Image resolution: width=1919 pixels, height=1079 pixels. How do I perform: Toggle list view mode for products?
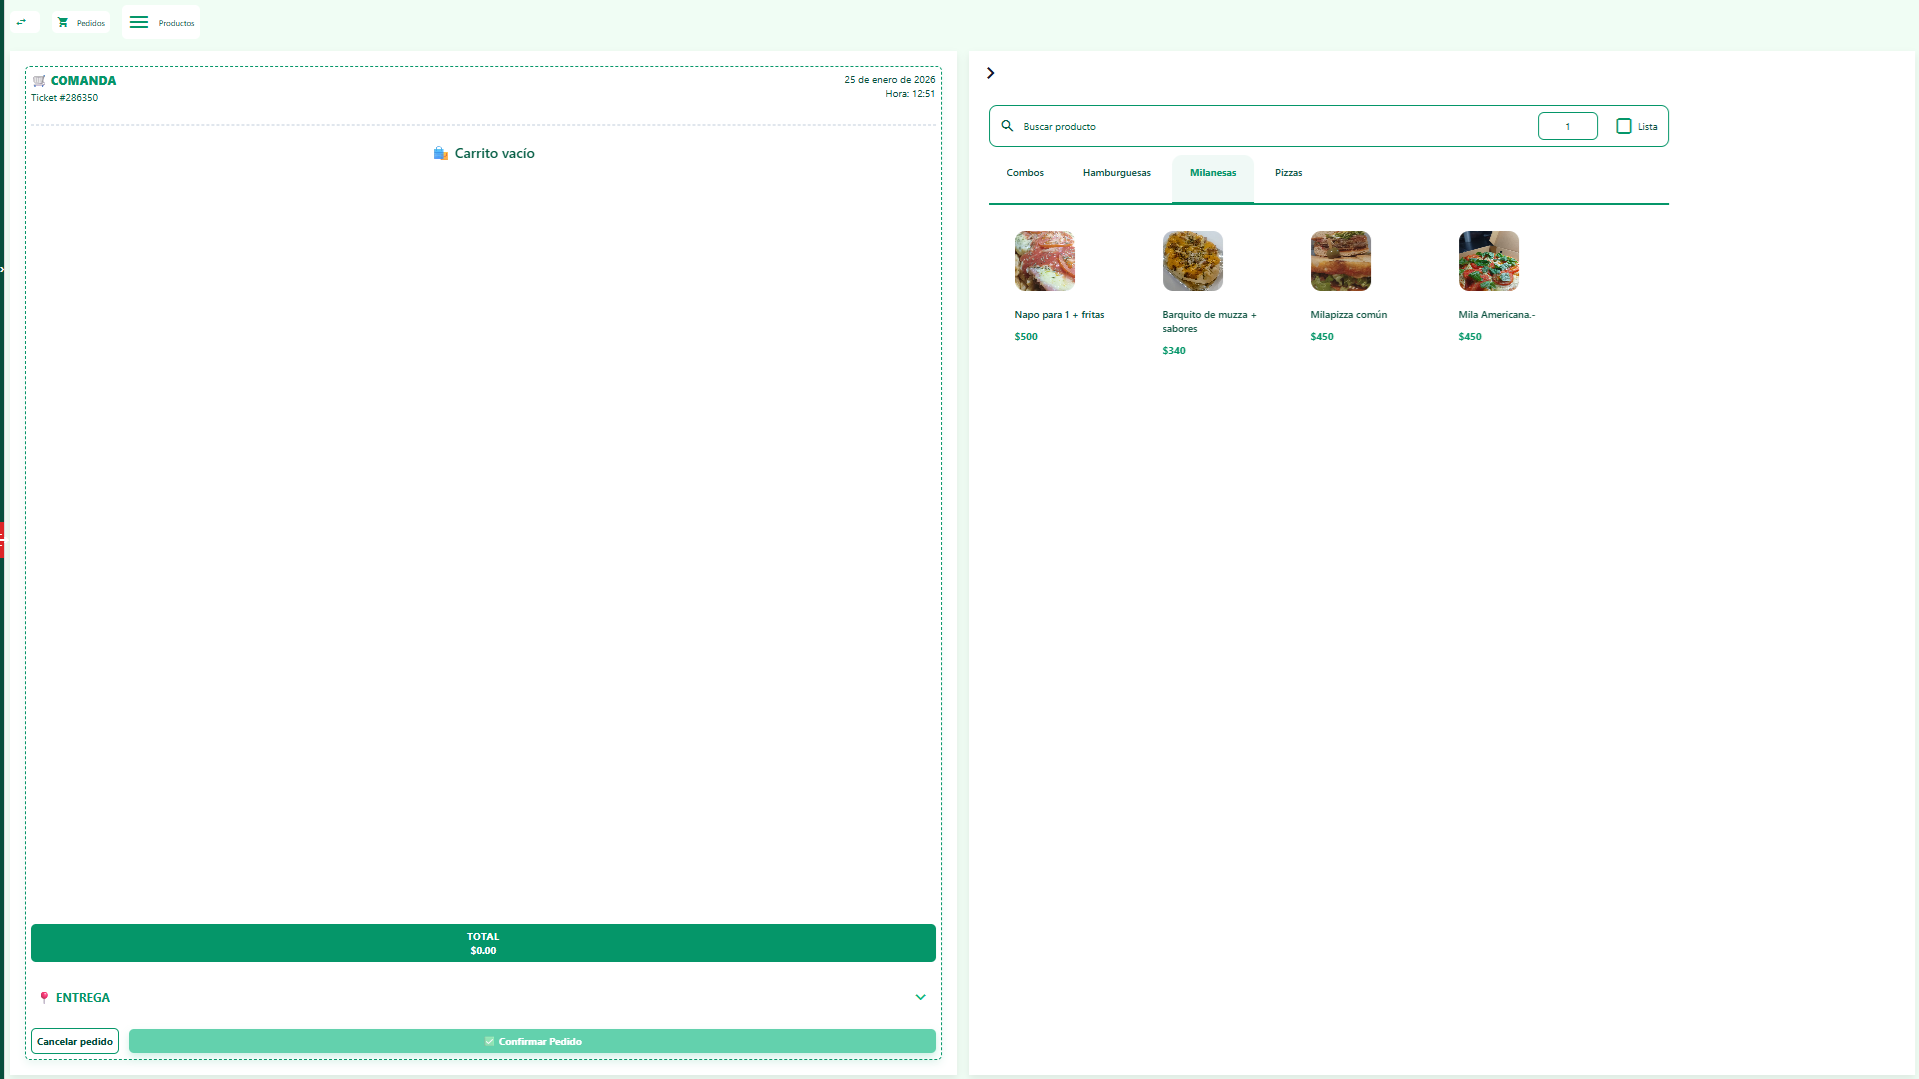(x=1625, y=126)
